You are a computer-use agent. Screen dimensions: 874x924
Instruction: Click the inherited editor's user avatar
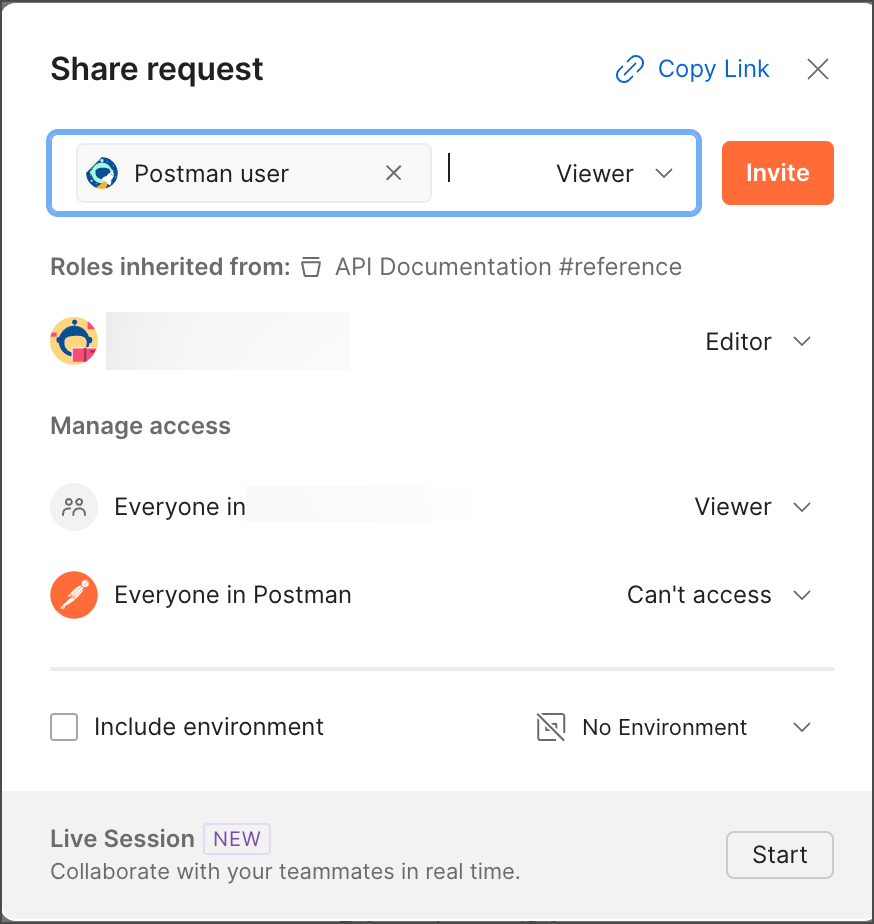74,341
